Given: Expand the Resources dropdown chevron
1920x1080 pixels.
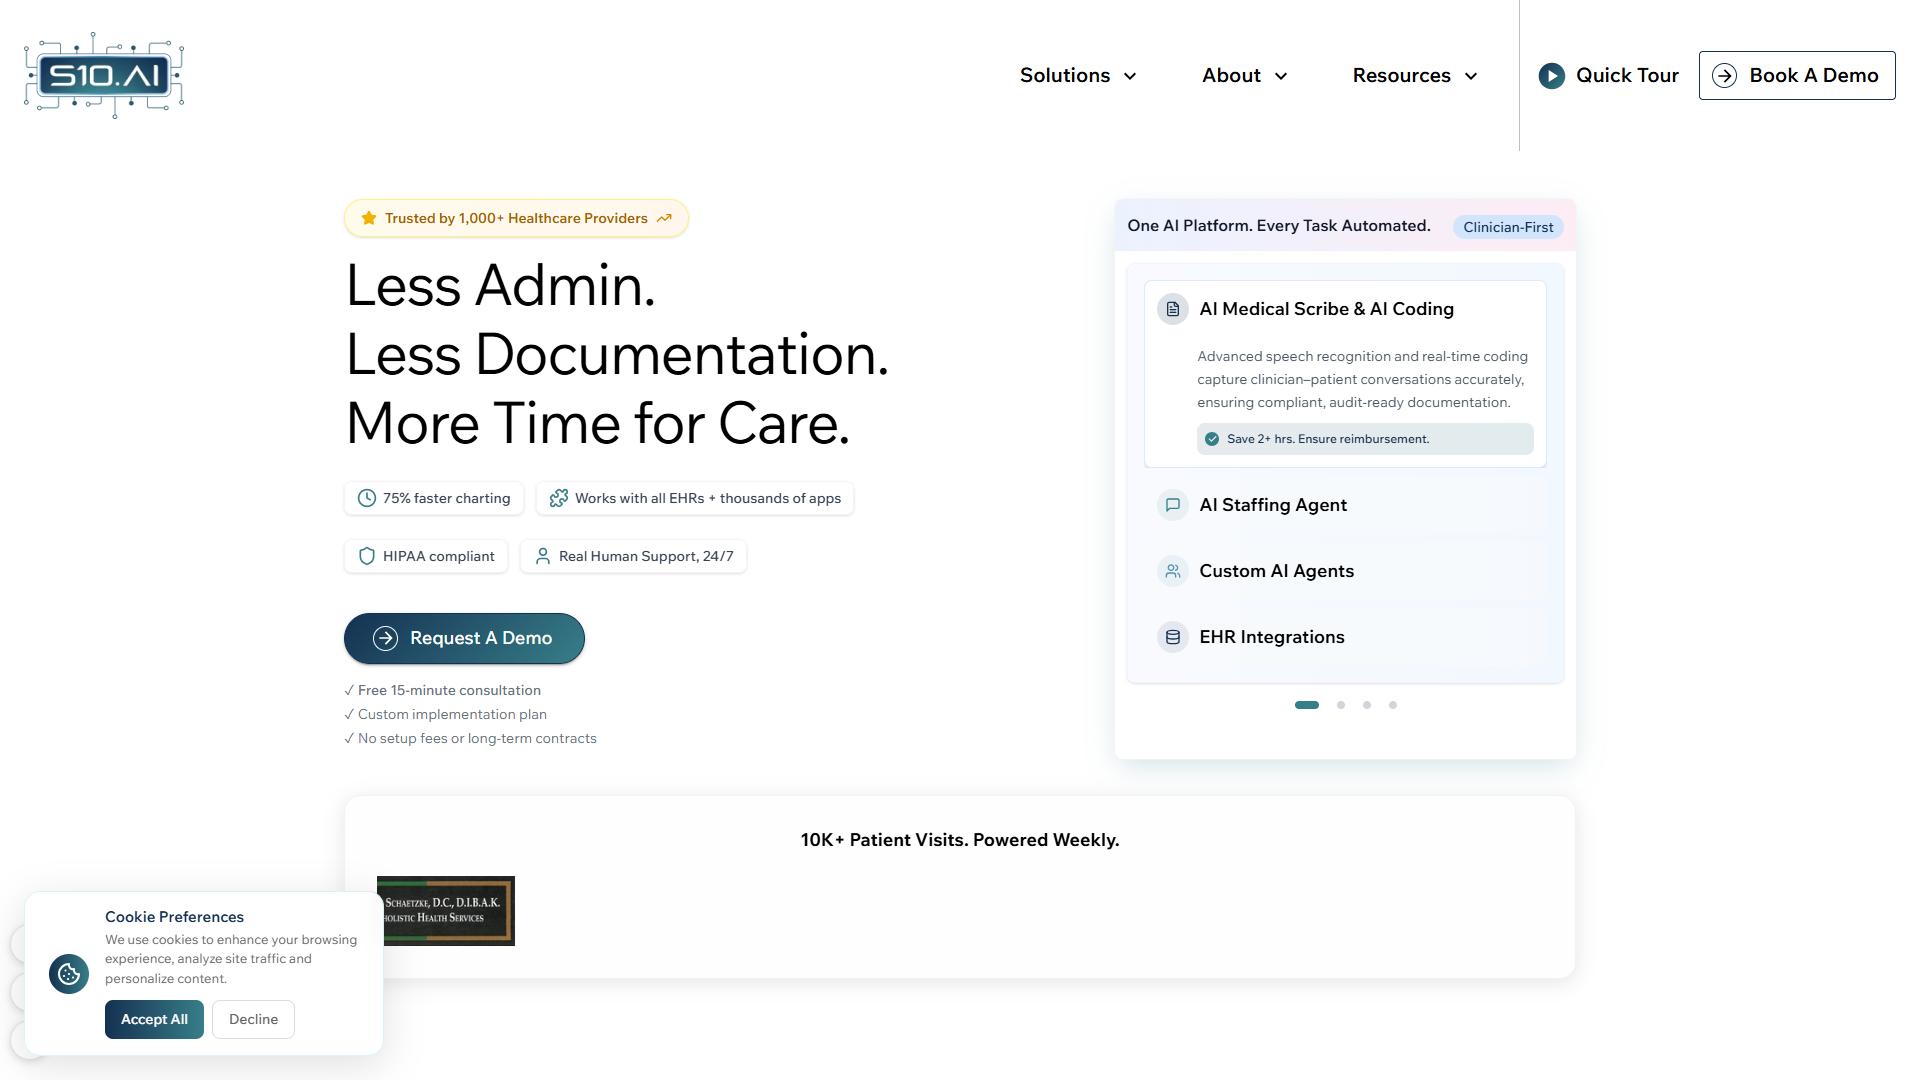Looking at the screenshot, I should 1471,76.
